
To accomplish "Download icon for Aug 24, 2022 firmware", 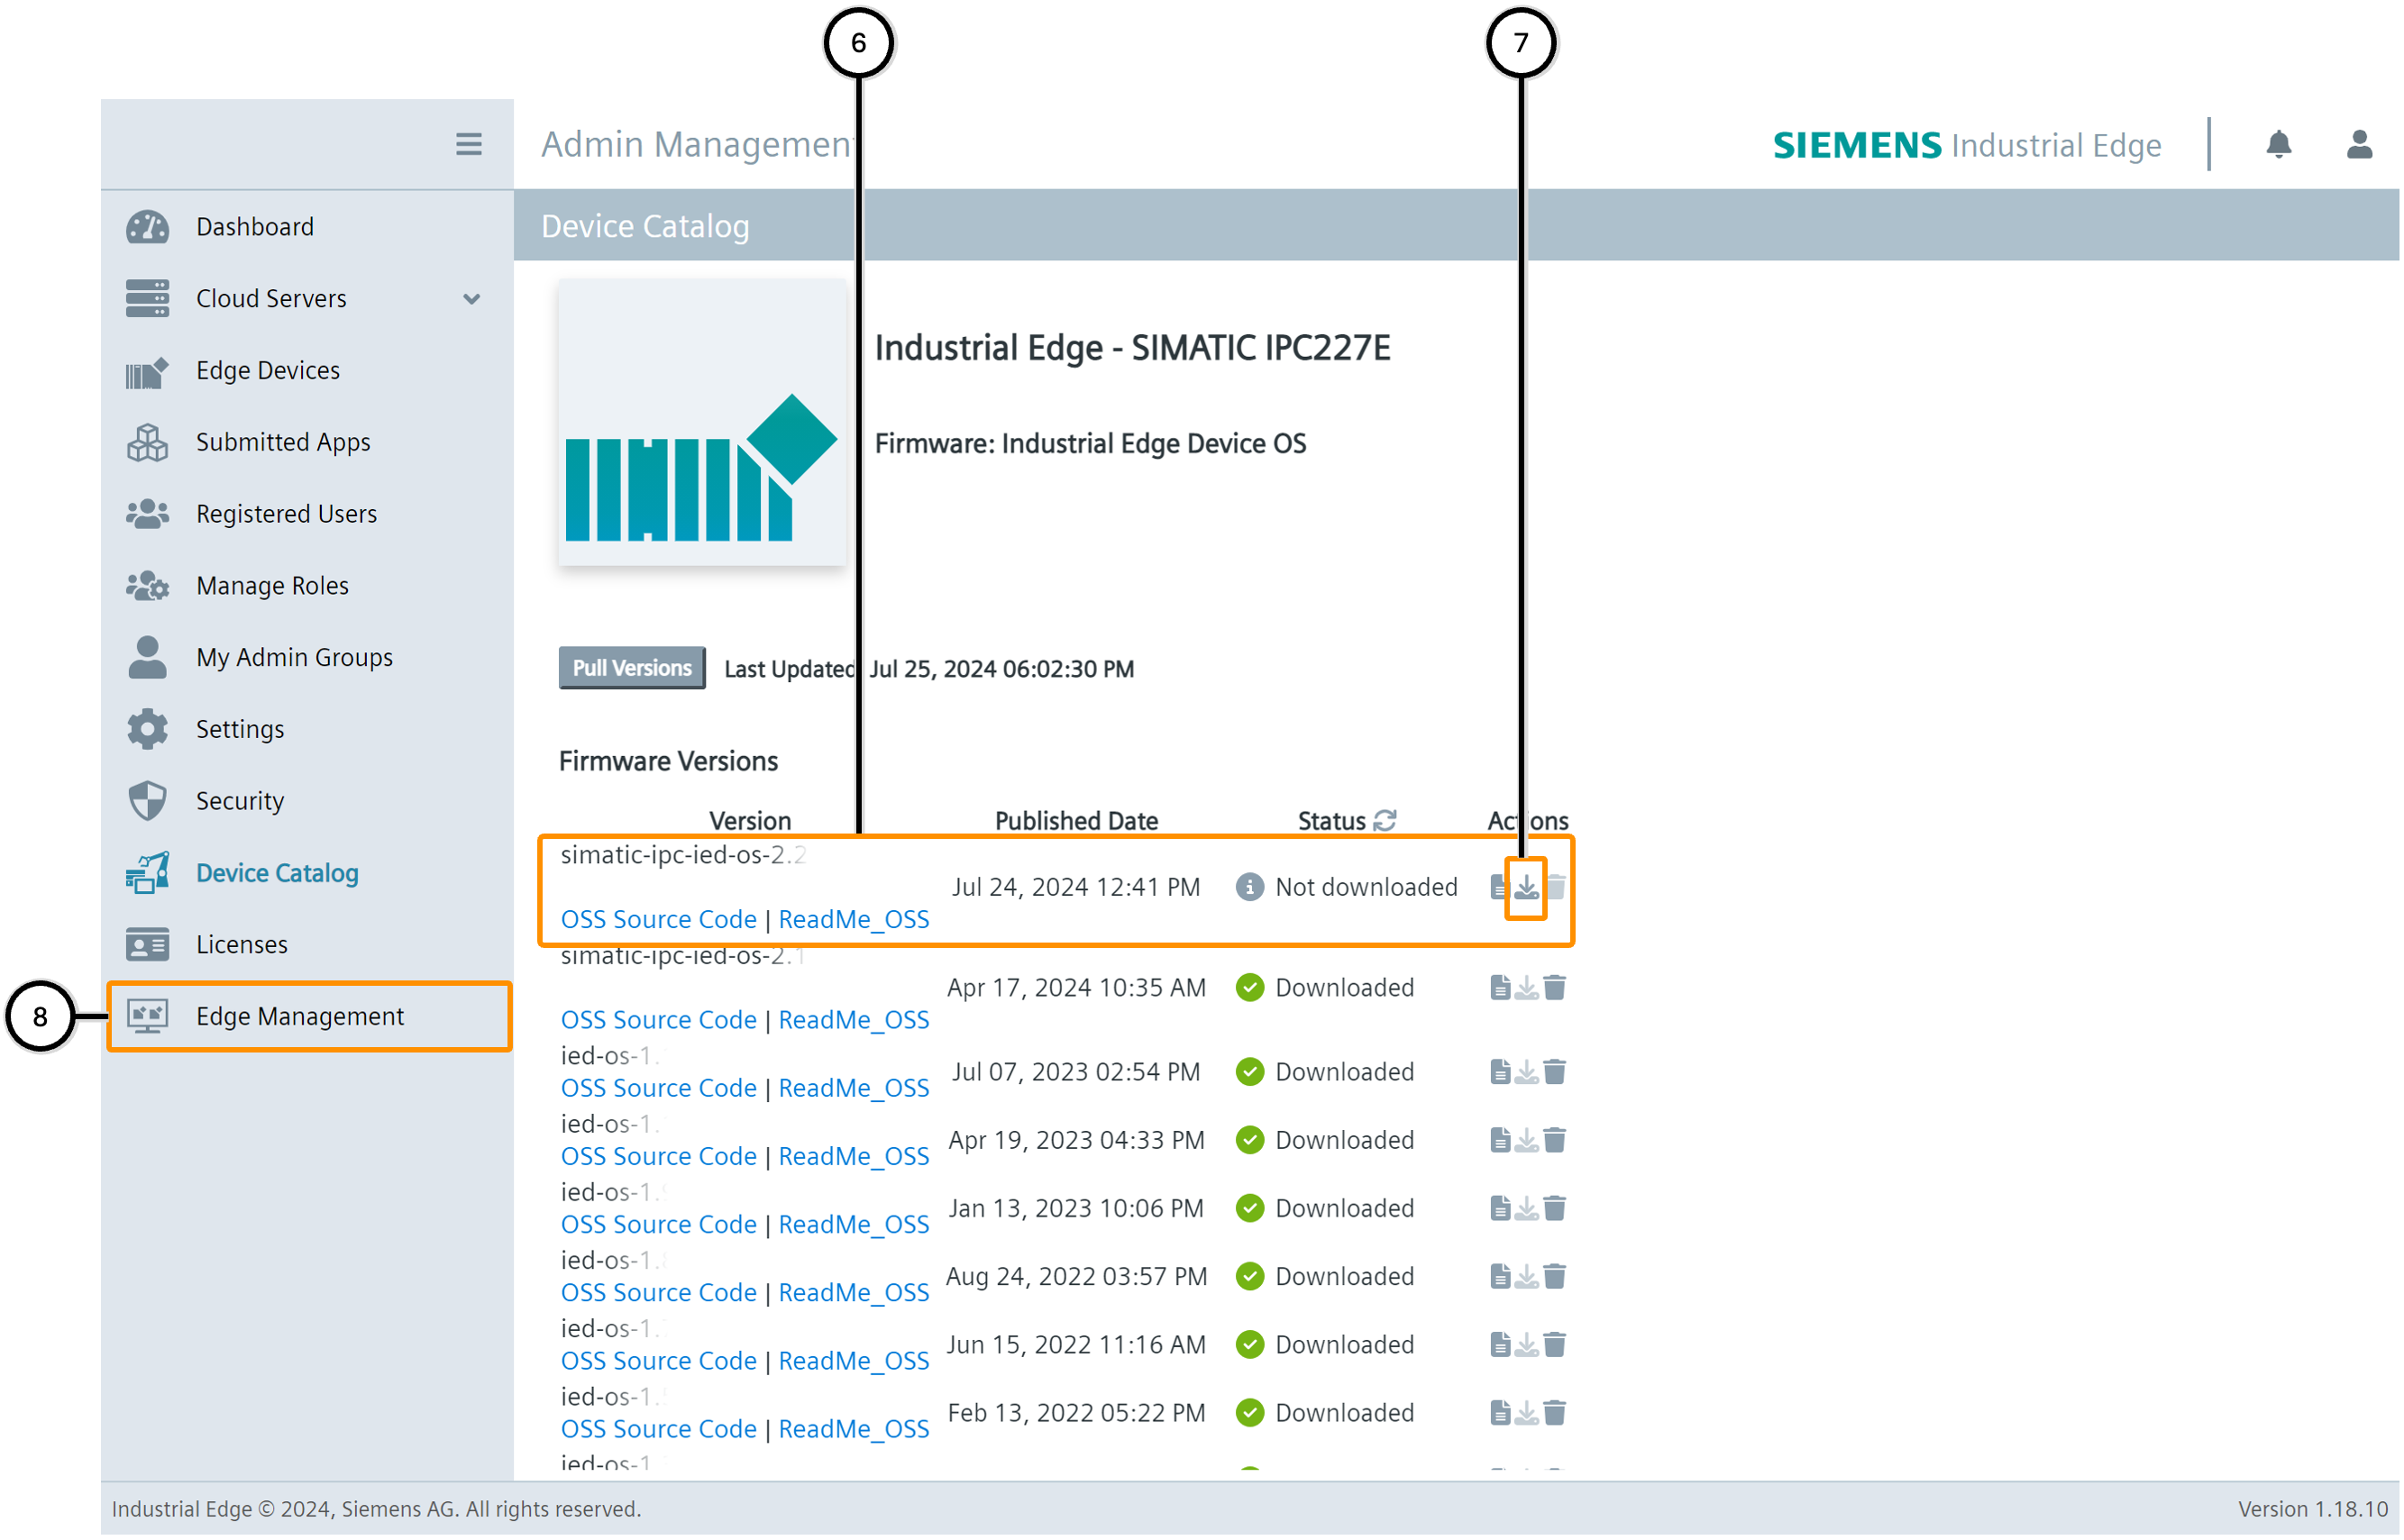I will click(1525, 1277).
